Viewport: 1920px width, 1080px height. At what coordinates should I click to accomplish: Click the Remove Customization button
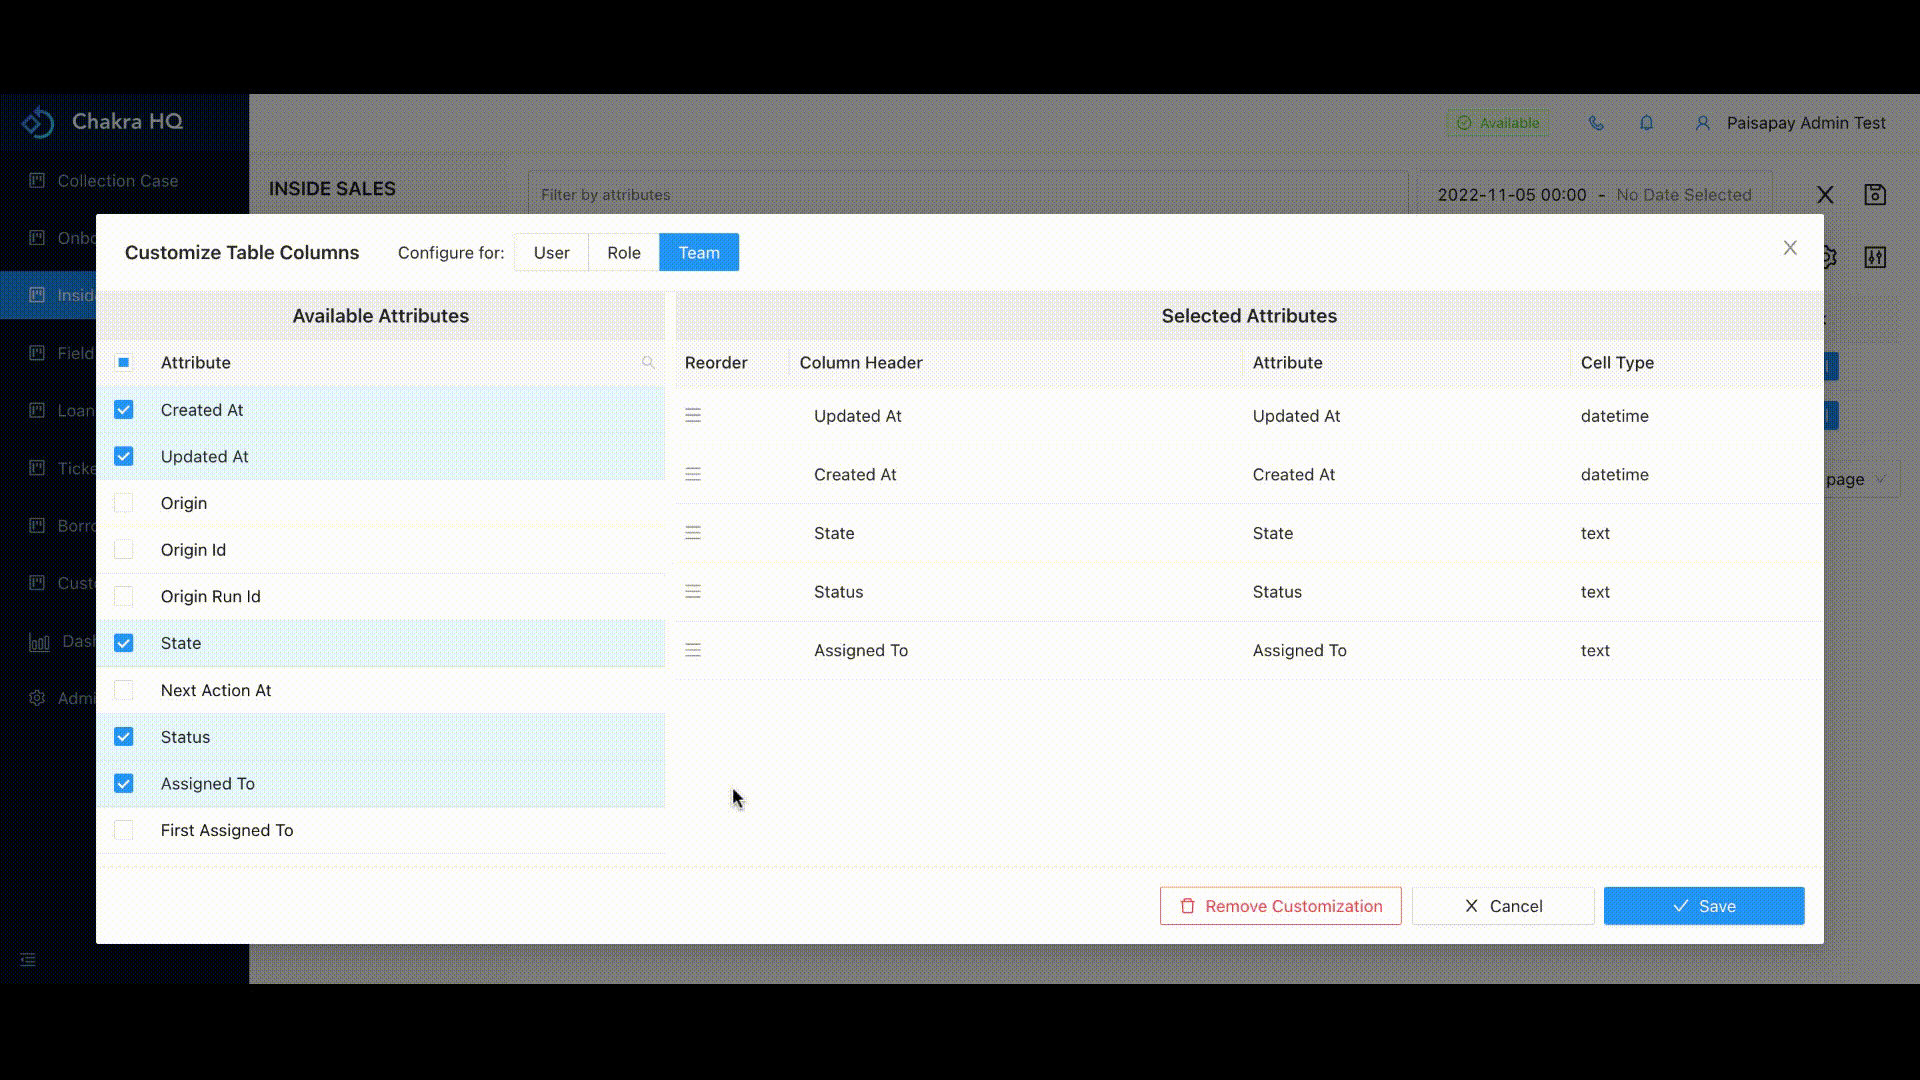coord(1280,906)
